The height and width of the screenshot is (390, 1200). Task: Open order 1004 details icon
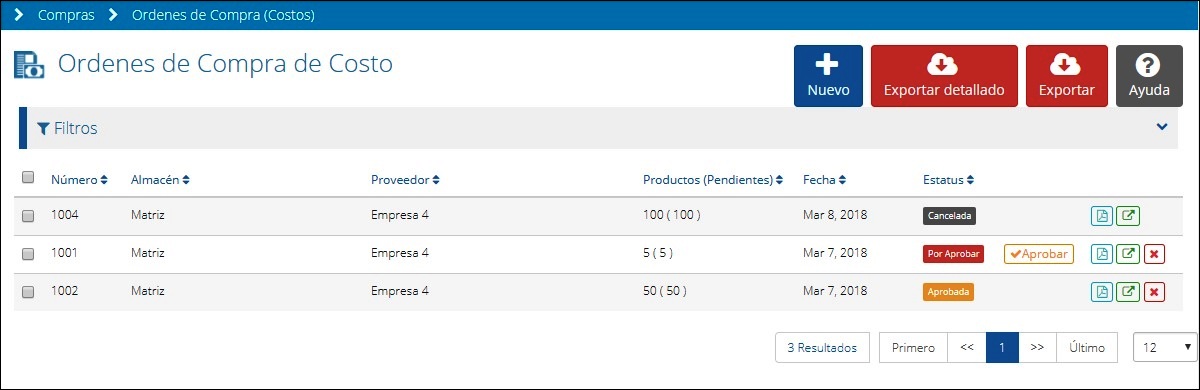point(1128,216)
